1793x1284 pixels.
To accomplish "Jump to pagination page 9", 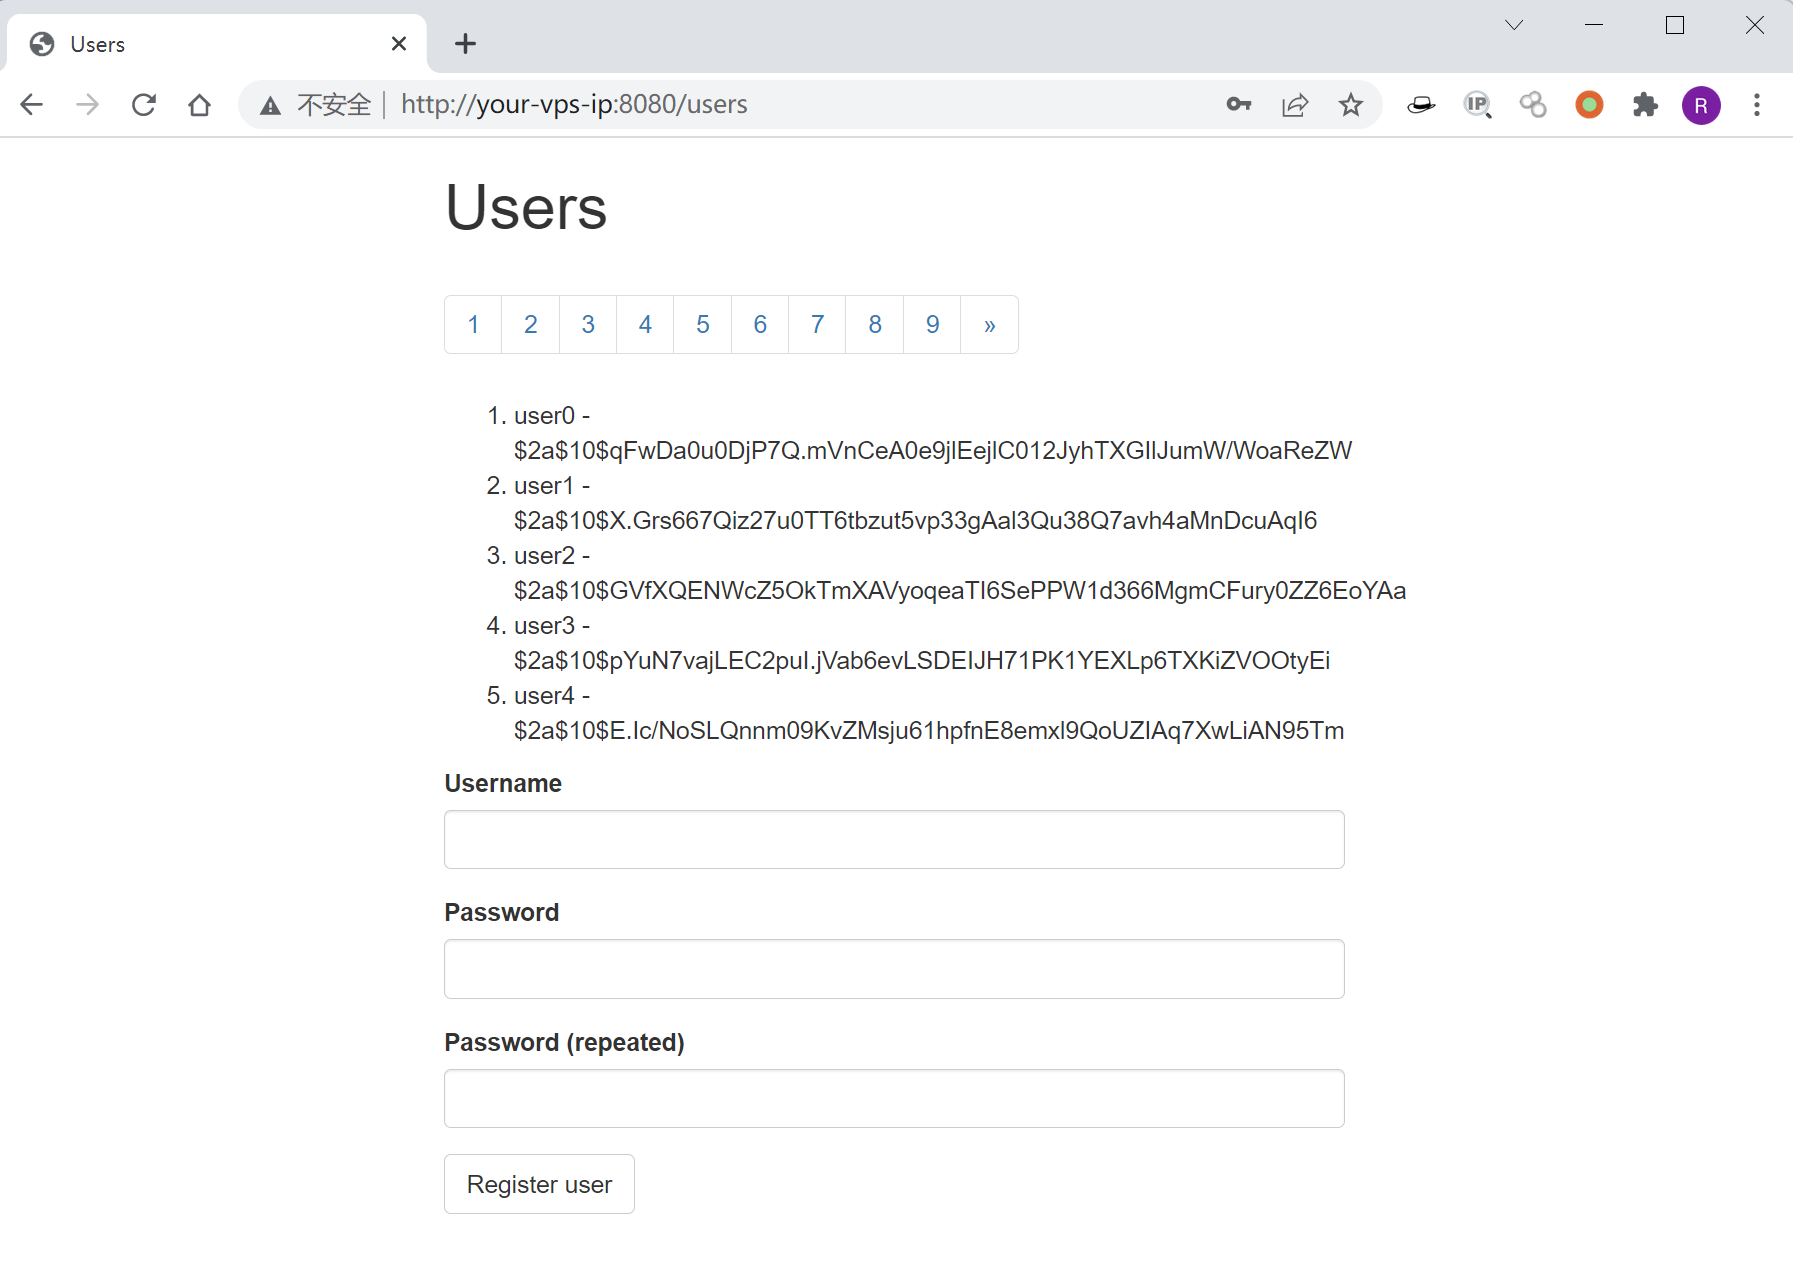I will click(x=932, y=325).
